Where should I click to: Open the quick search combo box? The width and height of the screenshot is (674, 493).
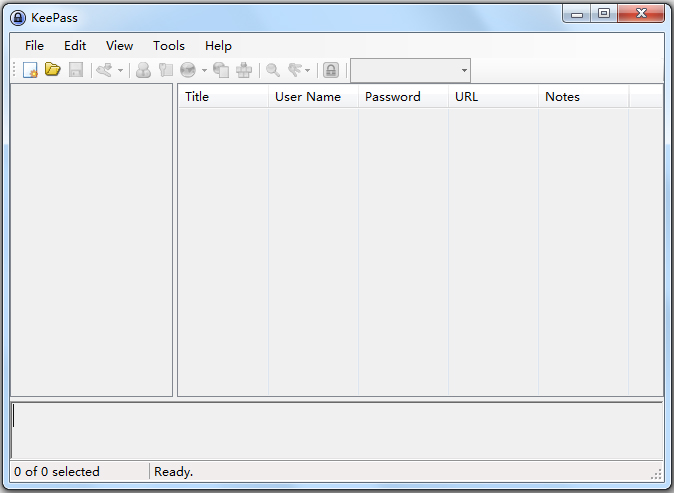coord(411,70)
